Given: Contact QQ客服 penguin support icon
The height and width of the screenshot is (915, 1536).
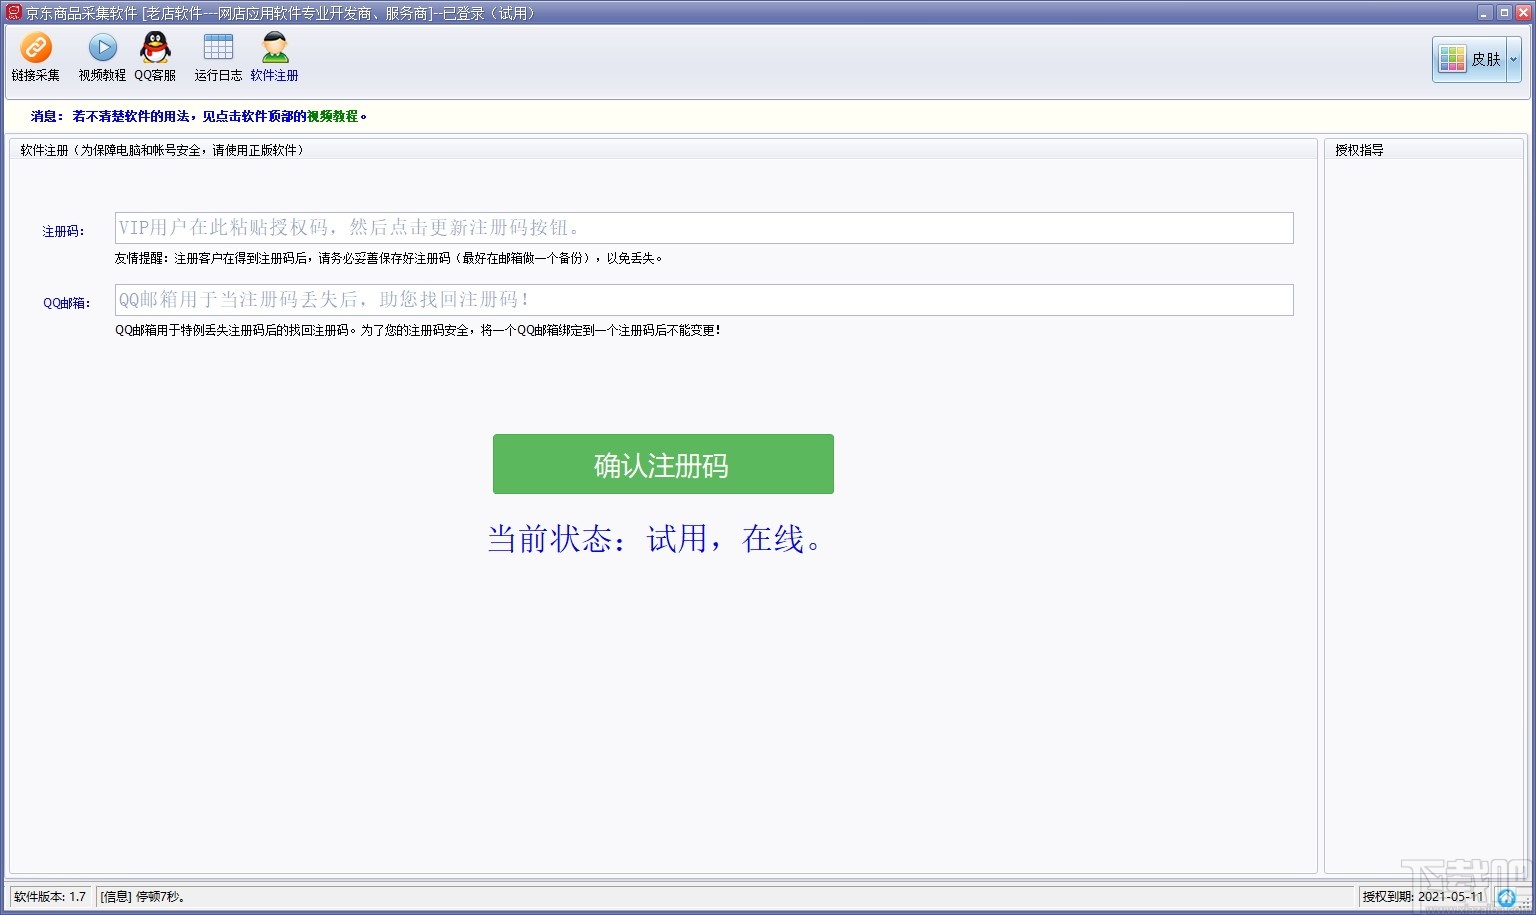Looking at the screenshot, I should [x=155, y=57].
